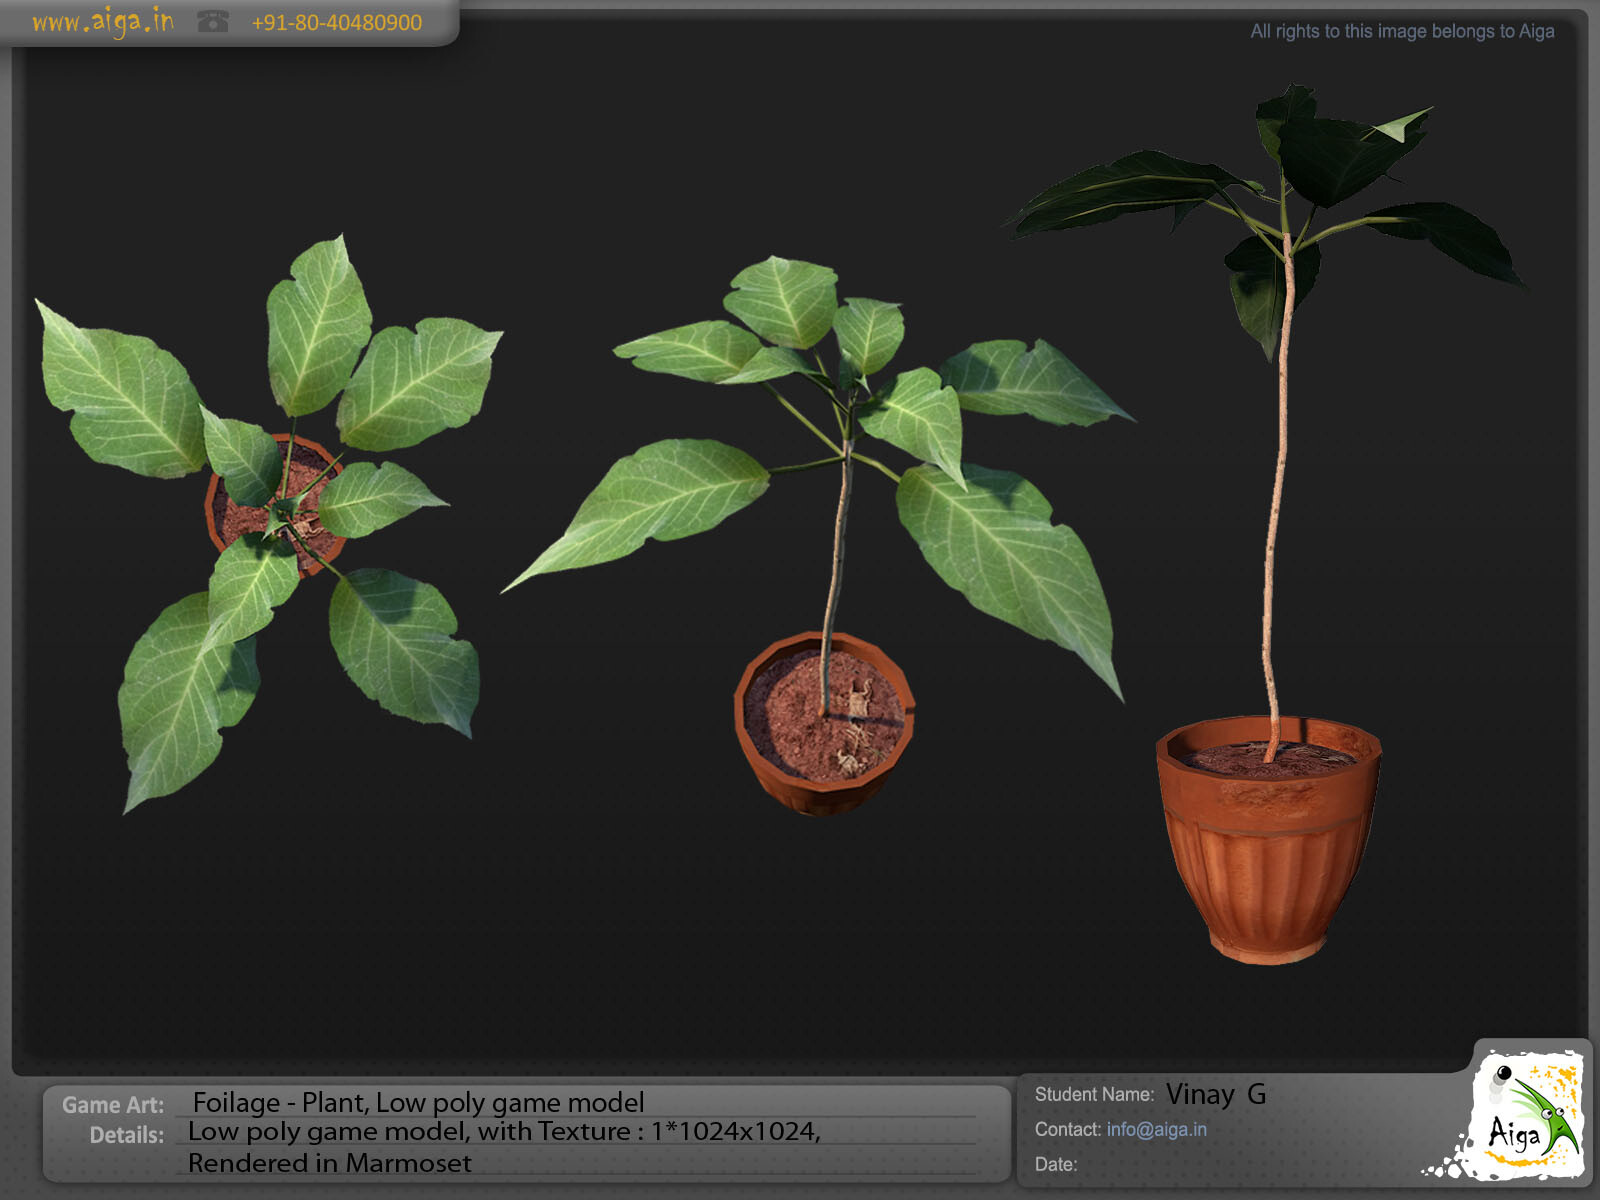Click the thin stem of the tall plant

click(1276, 500)
